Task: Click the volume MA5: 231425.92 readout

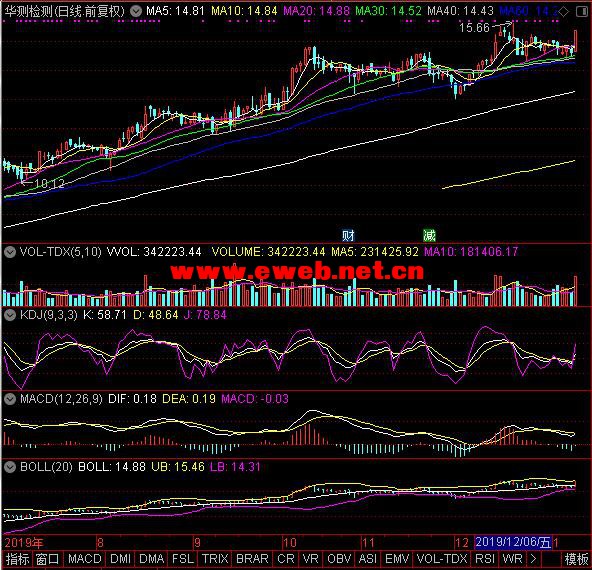Action: click(x=375, y=252)
